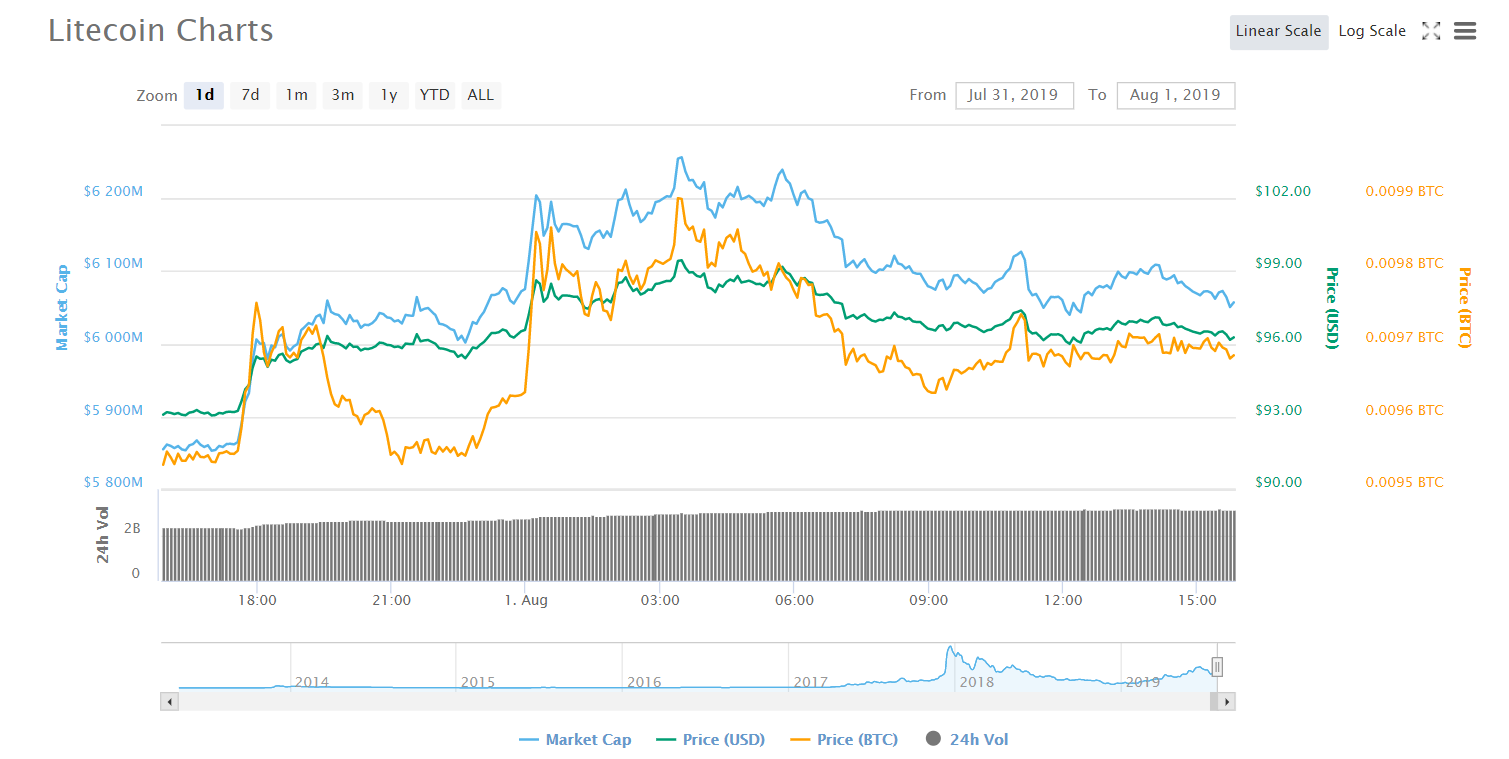Click the vertical Market Cap axis title

tap(62, 307)
